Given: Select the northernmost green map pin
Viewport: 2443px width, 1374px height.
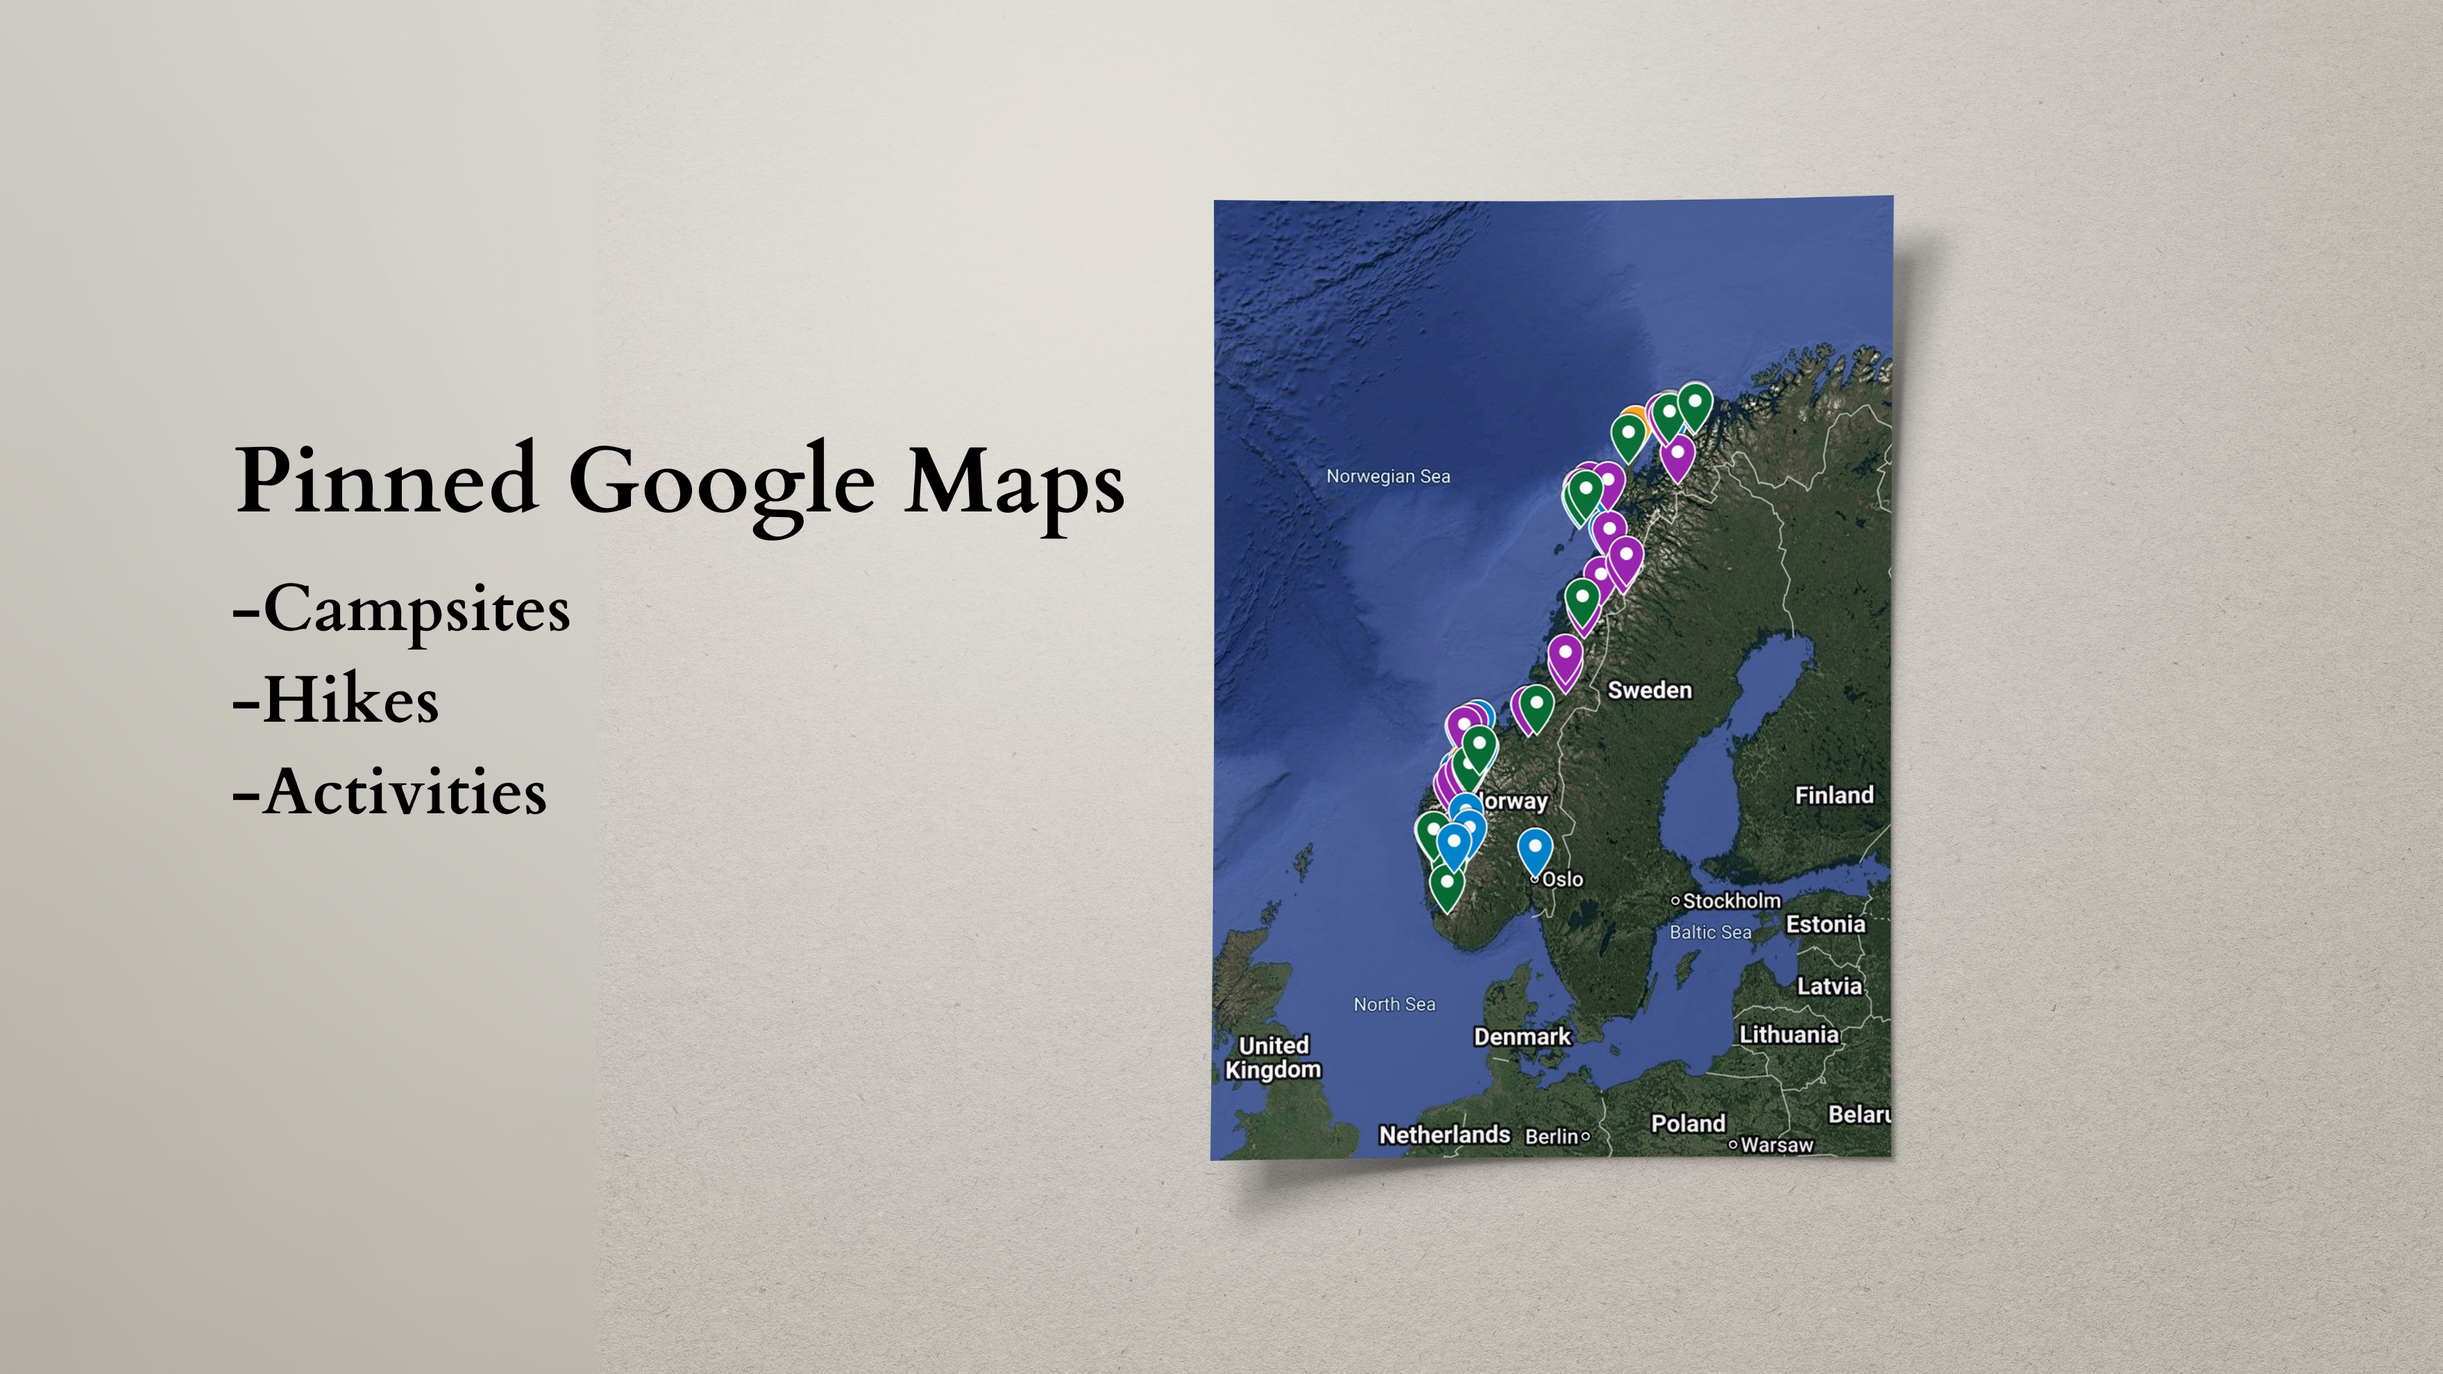Looking at the screenshot, I should [1694, 407].
